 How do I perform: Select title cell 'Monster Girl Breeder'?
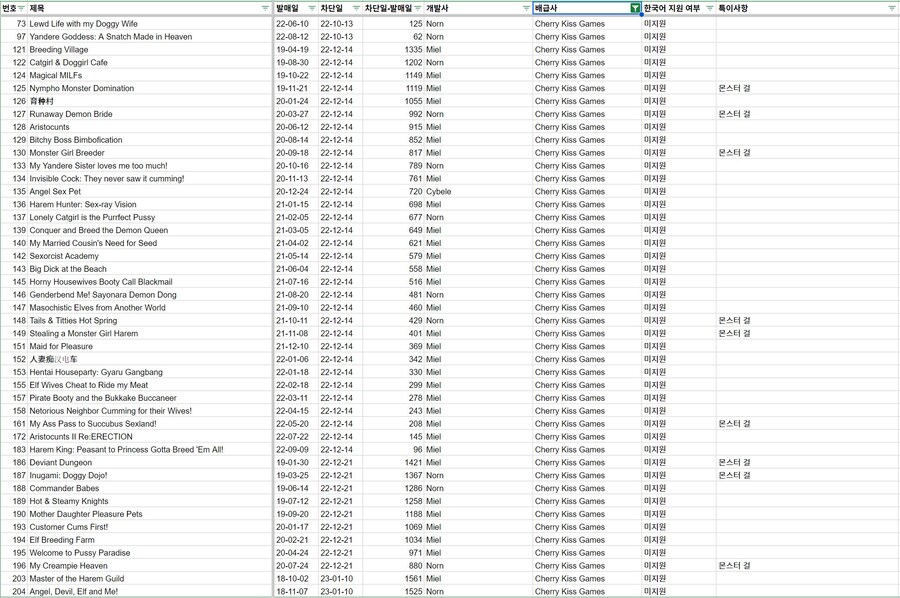(x=67, y=153)
